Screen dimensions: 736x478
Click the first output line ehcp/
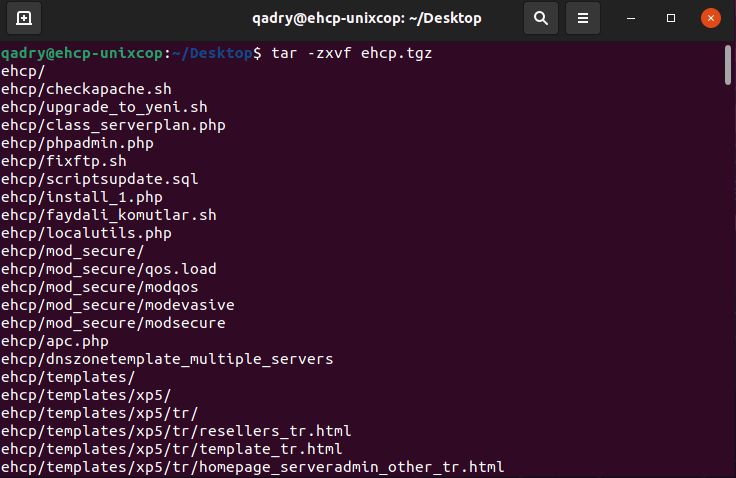pyautogui.click(x=23, y=71)
